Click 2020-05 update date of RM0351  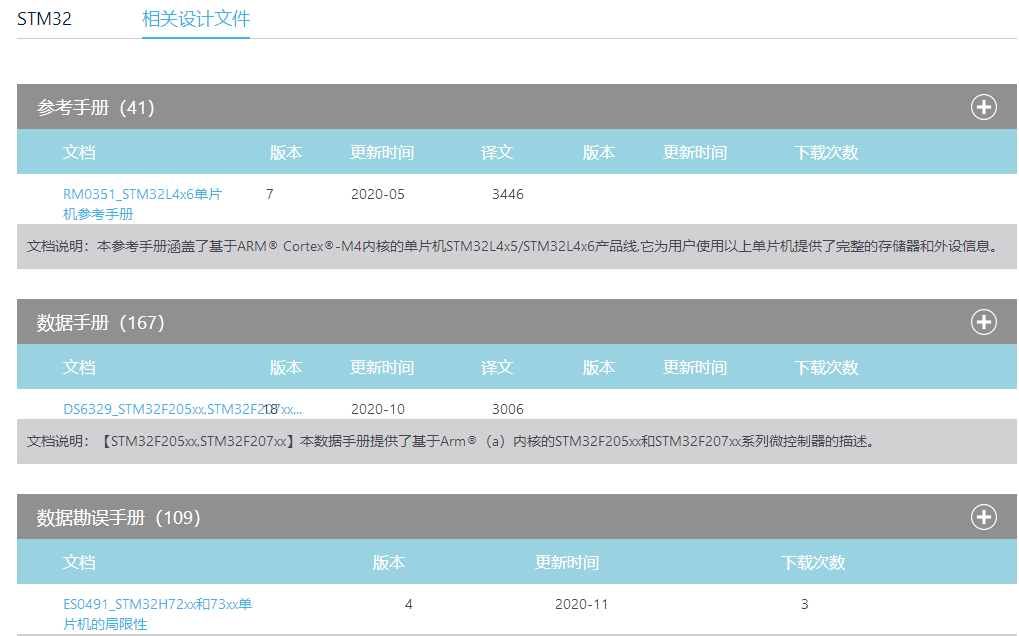click(x=378, y=194)
